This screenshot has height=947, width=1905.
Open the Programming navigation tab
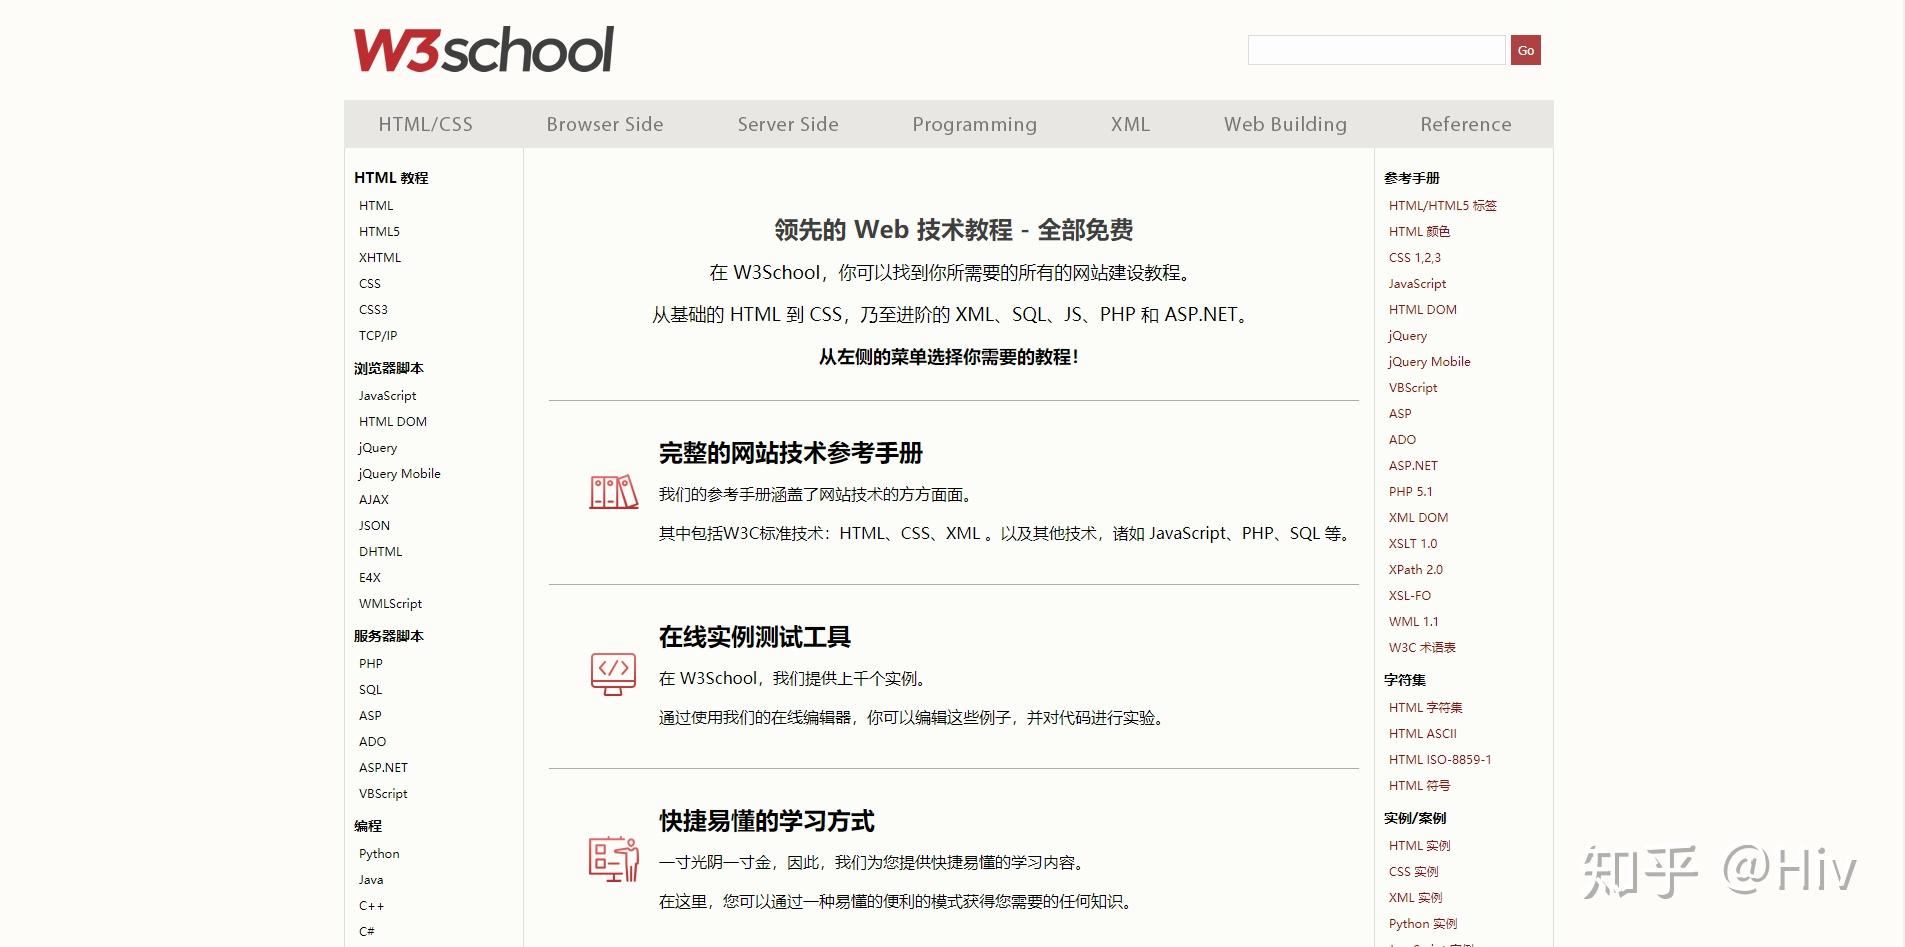[x=974, y=124]
